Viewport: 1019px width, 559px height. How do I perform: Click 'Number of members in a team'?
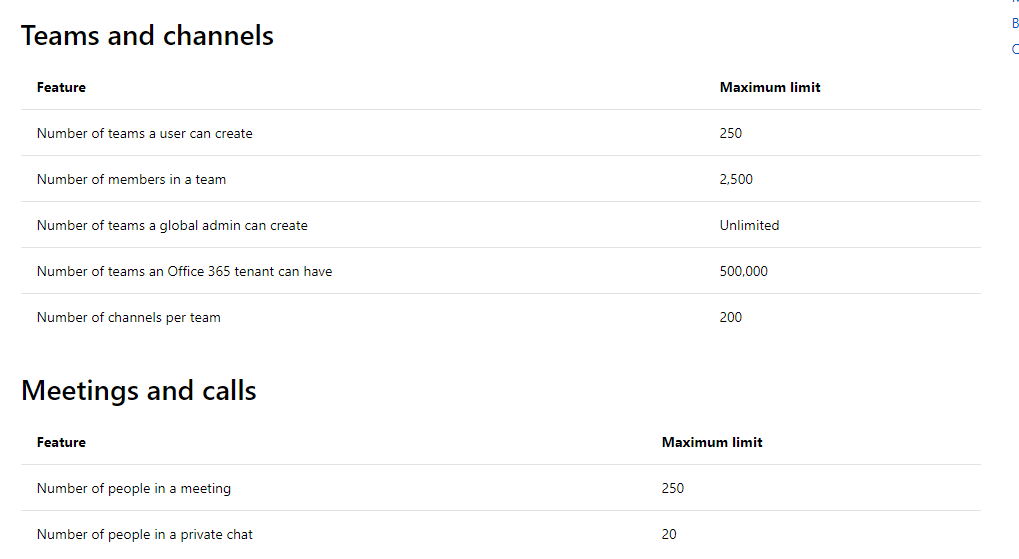(x=131, y=179)
